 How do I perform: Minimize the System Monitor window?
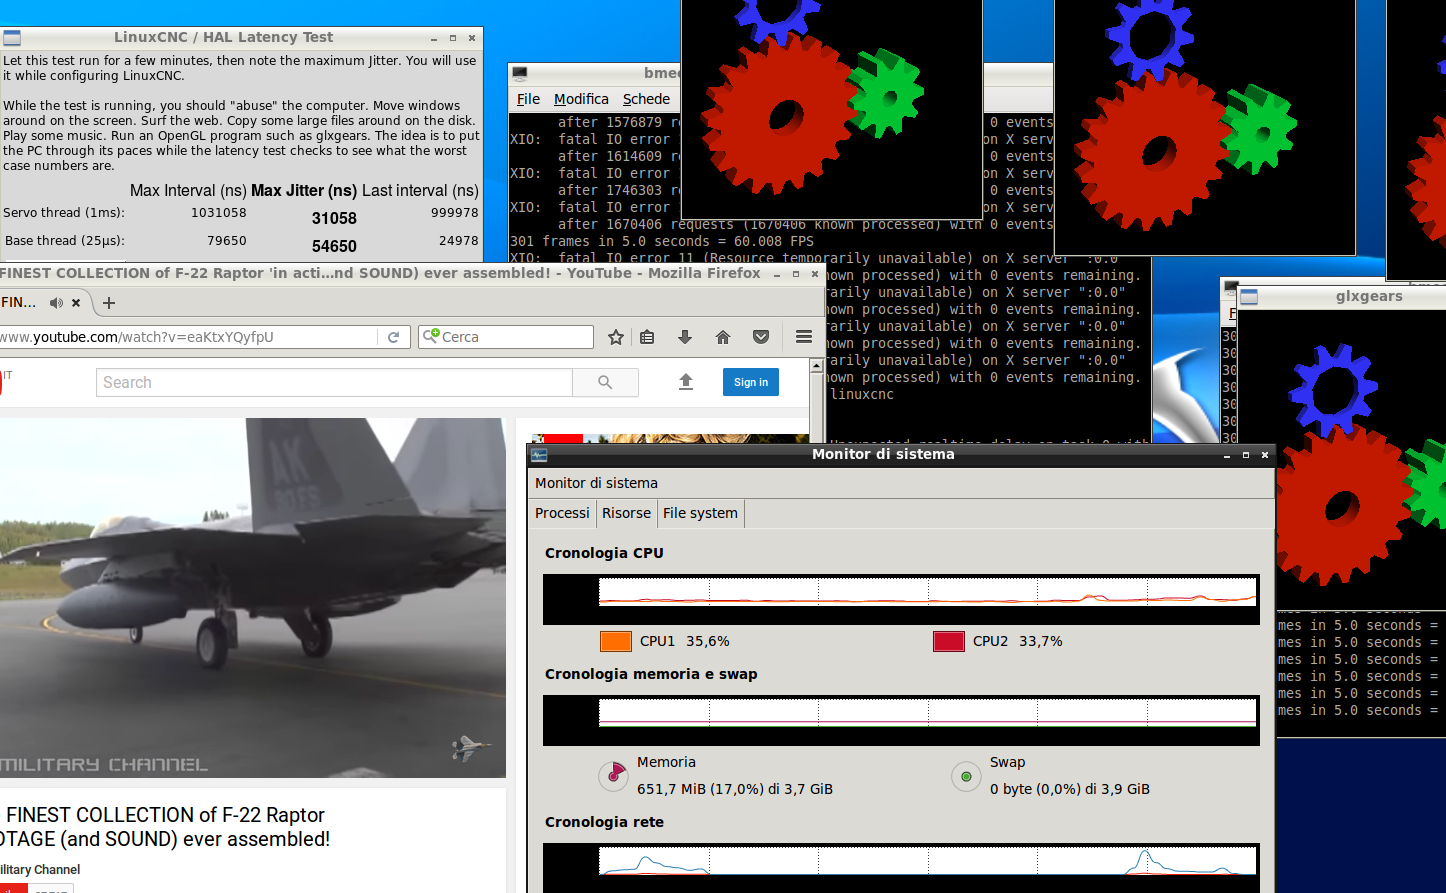[1227, 455]
